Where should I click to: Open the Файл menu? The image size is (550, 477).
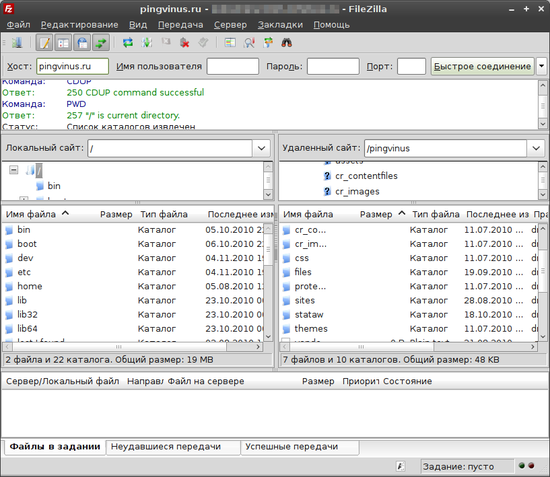click(18, 25)
